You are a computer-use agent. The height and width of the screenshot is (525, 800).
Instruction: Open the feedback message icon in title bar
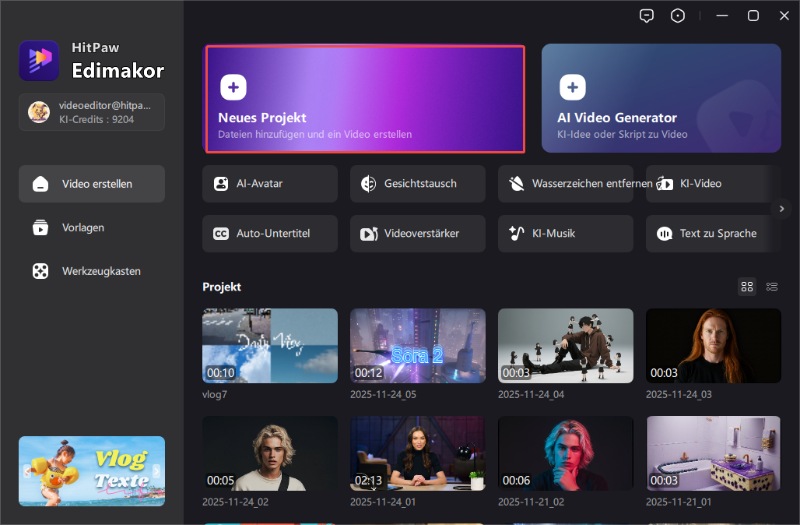tap(647, 16)
